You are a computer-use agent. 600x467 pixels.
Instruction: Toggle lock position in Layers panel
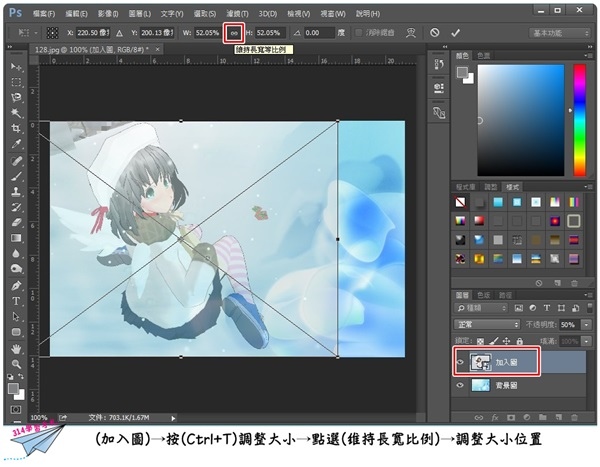point(506,341)
